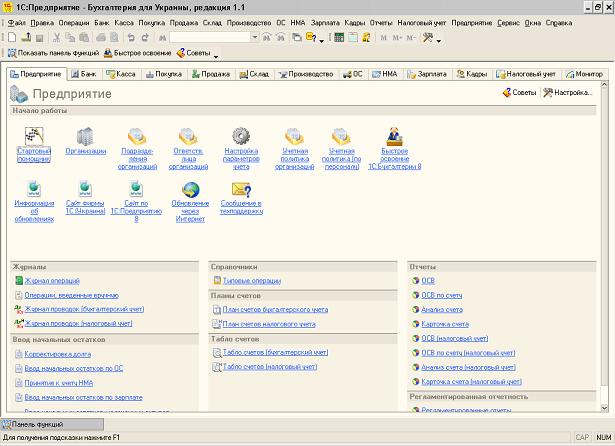Switch to the Налоговый учет tab

[526, 74]
